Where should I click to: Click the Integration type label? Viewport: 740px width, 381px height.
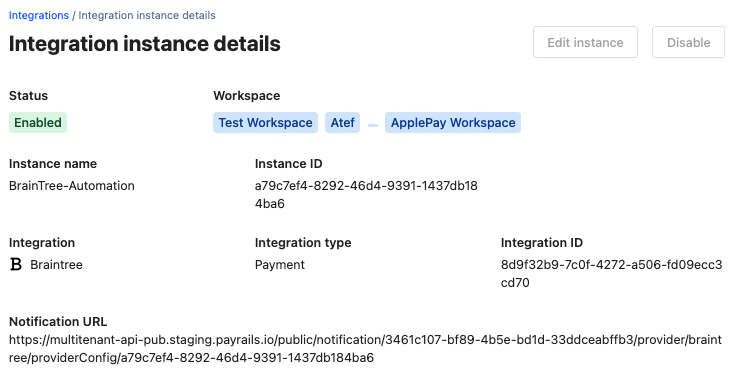[x=303, y=243]
